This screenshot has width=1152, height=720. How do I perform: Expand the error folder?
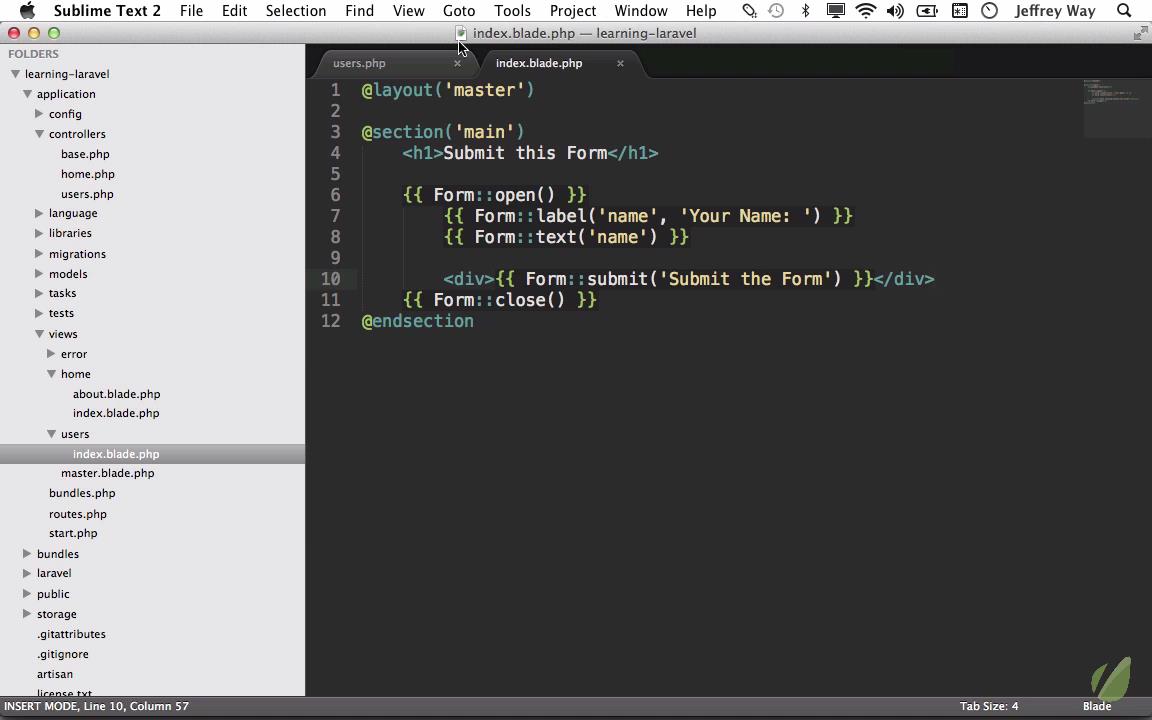click(x=51, y=353)
